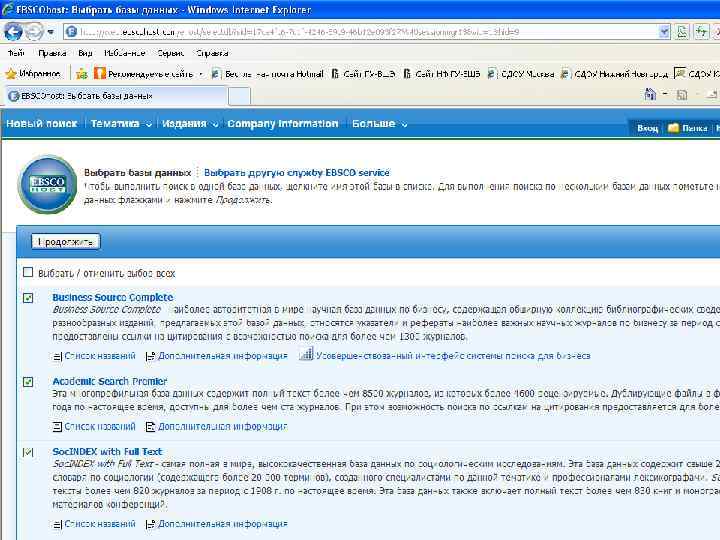Image resolution: width=720 pixels, height=540 pixels.
Task: Open Academic Search Premier database link
Action: click(110, 381)
